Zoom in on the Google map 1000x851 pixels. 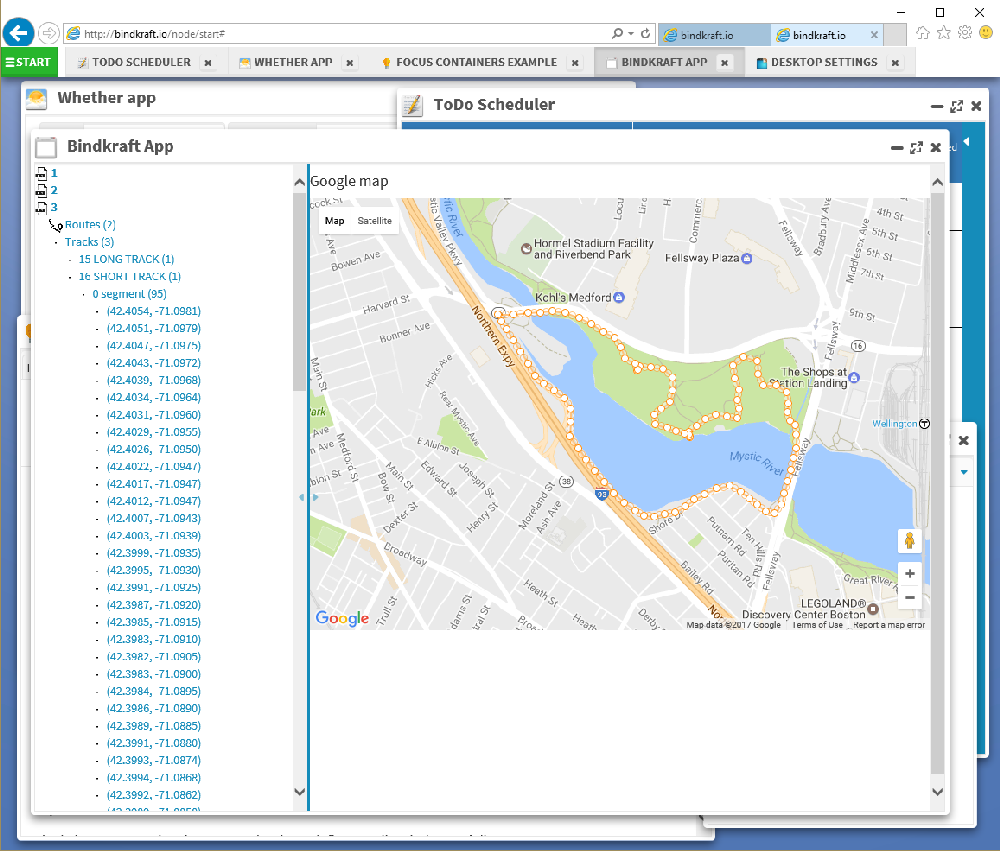[x=909, y=574]
